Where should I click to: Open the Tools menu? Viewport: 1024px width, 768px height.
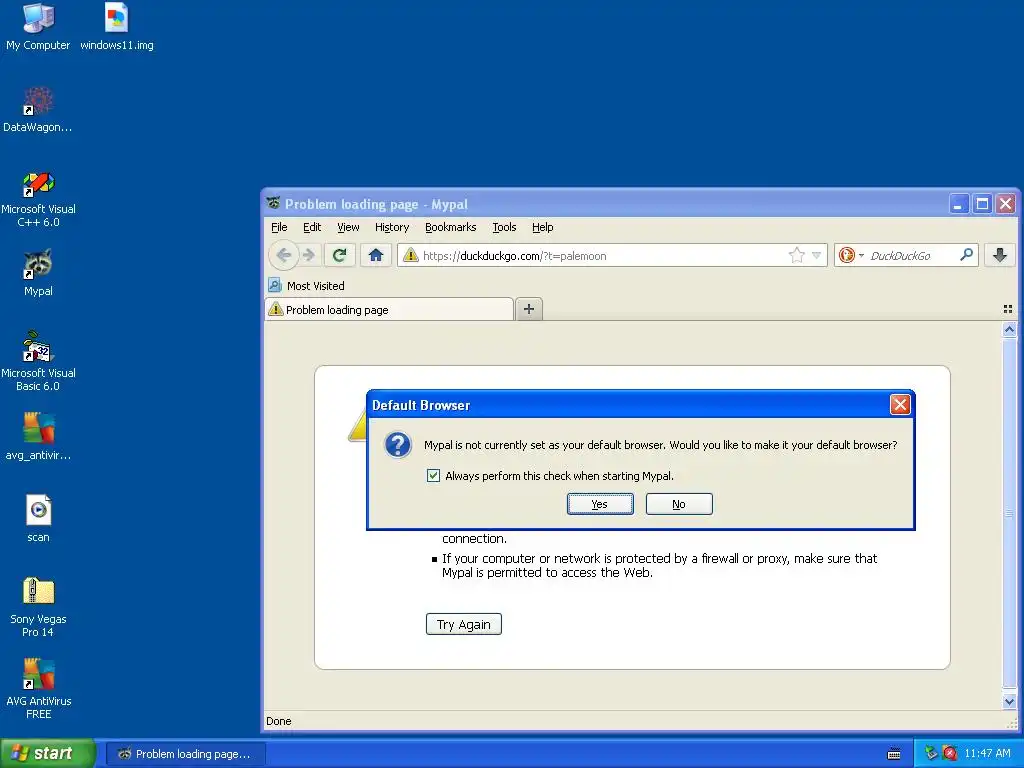click(504, 227)
